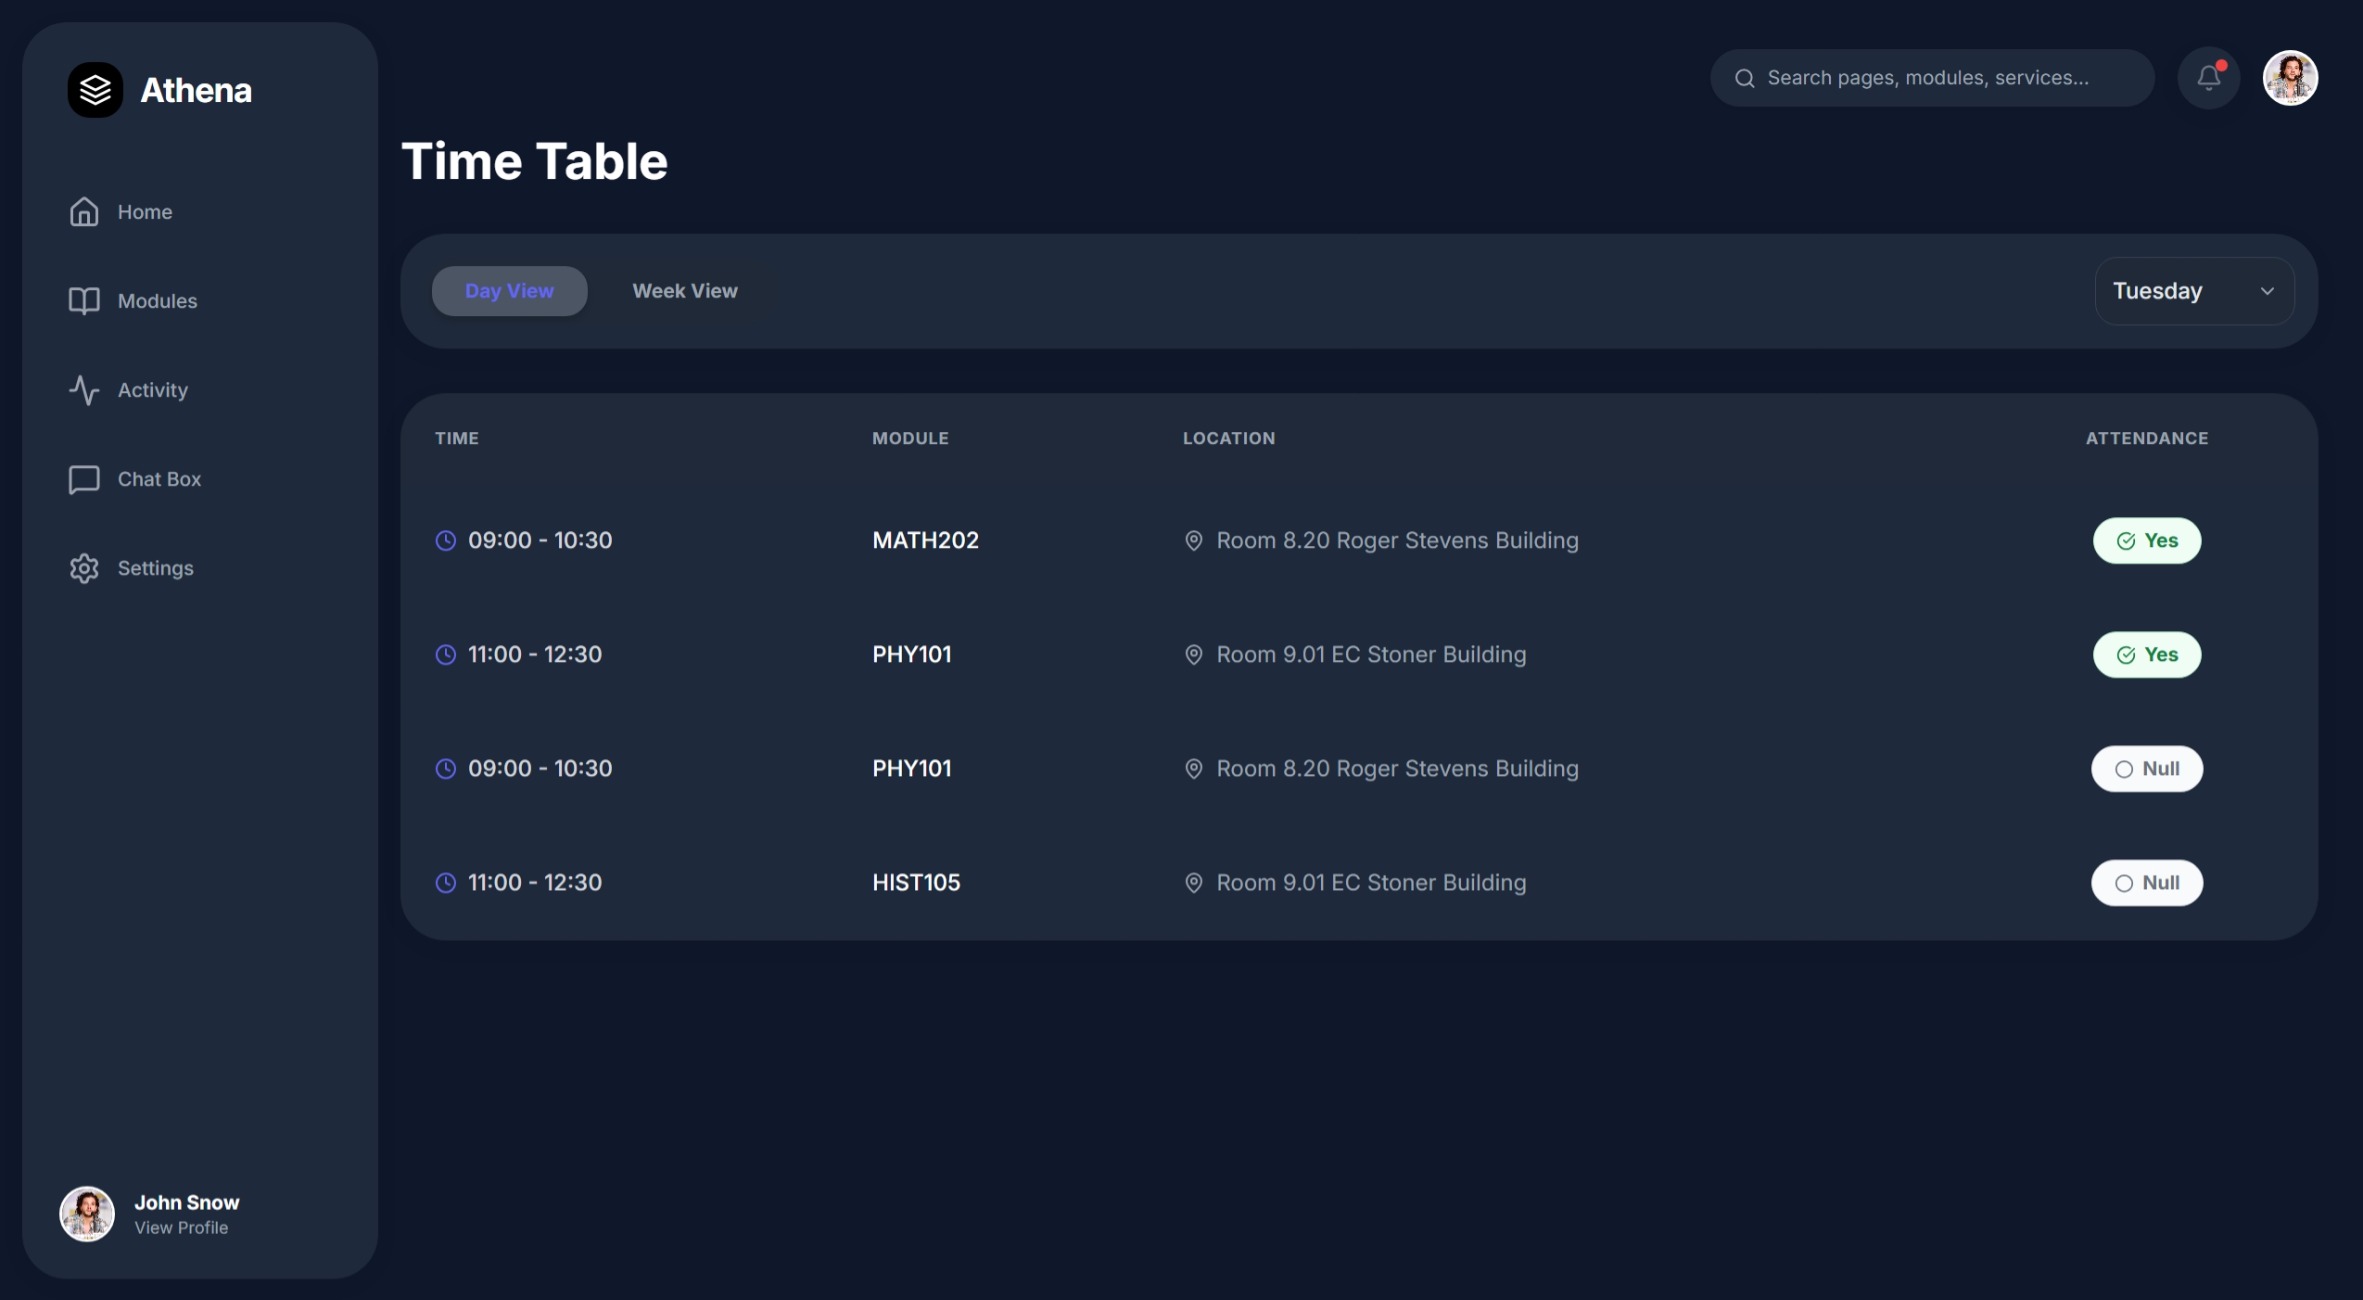Toggle the HIST105 Null attendance badge
2363x1300 pixels.
click(x=2146, y=883)
